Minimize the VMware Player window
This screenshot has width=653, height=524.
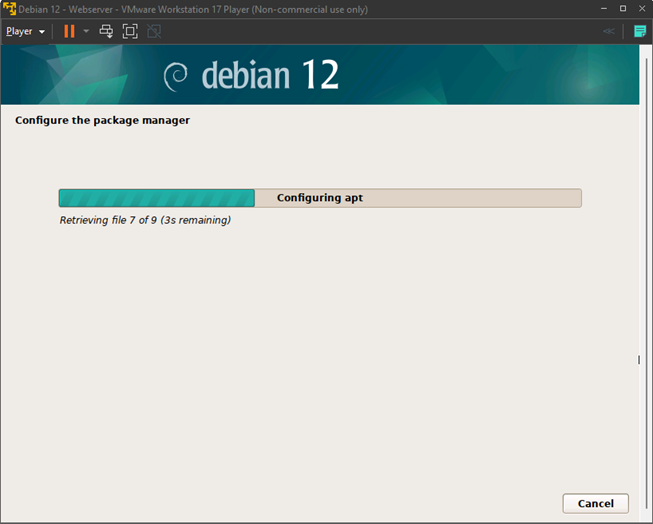click(601, 9)
